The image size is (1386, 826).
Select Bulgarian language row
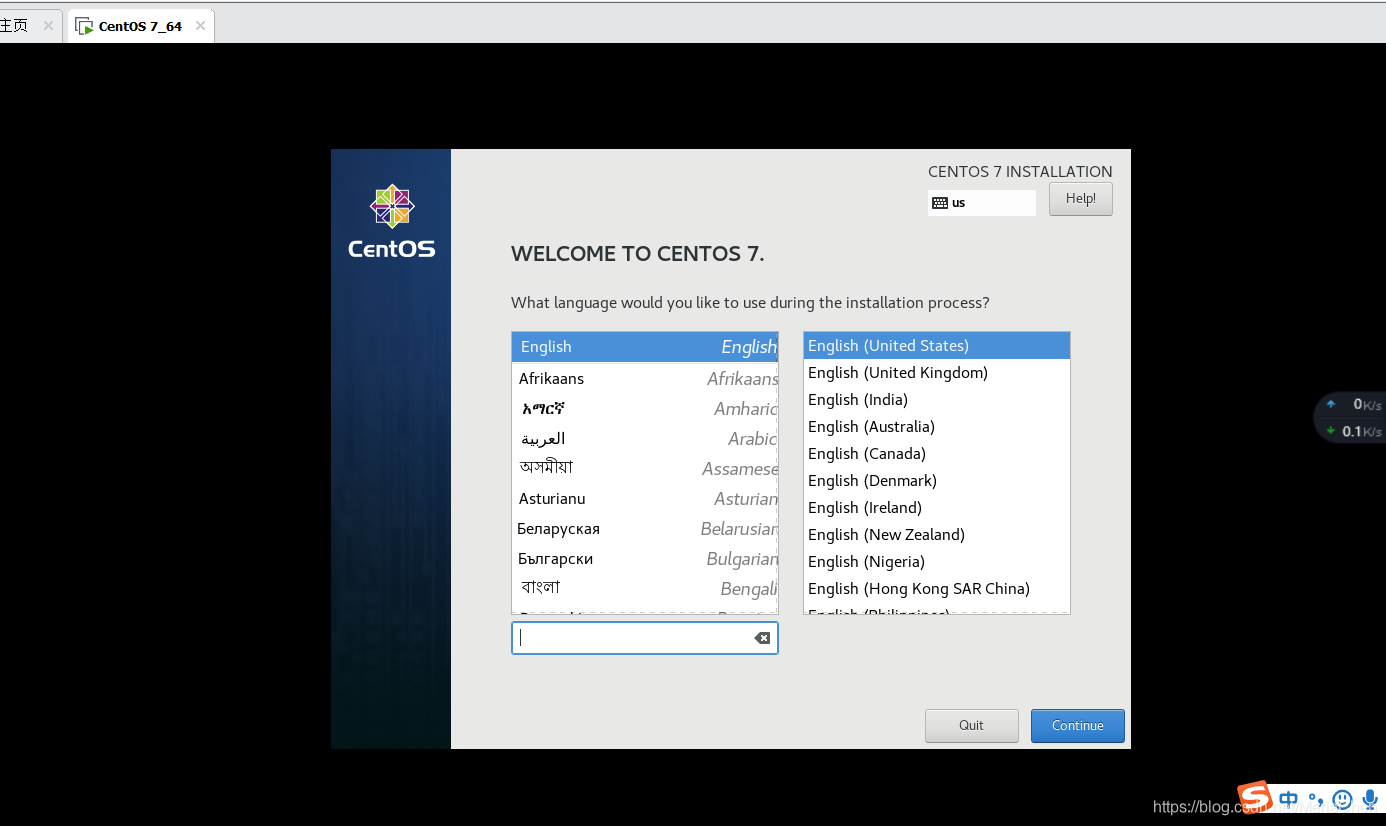(644, 559)
